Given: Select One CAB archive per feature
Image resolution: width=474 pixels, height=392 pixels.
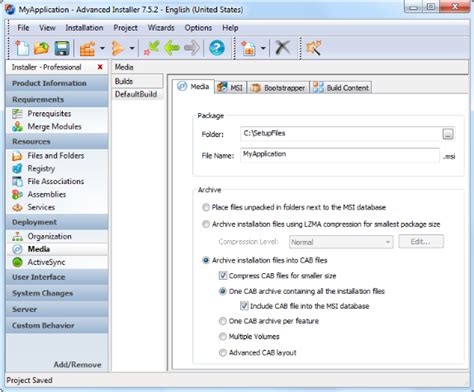Looking at the screenshot, I should click(x=223, y=321).
